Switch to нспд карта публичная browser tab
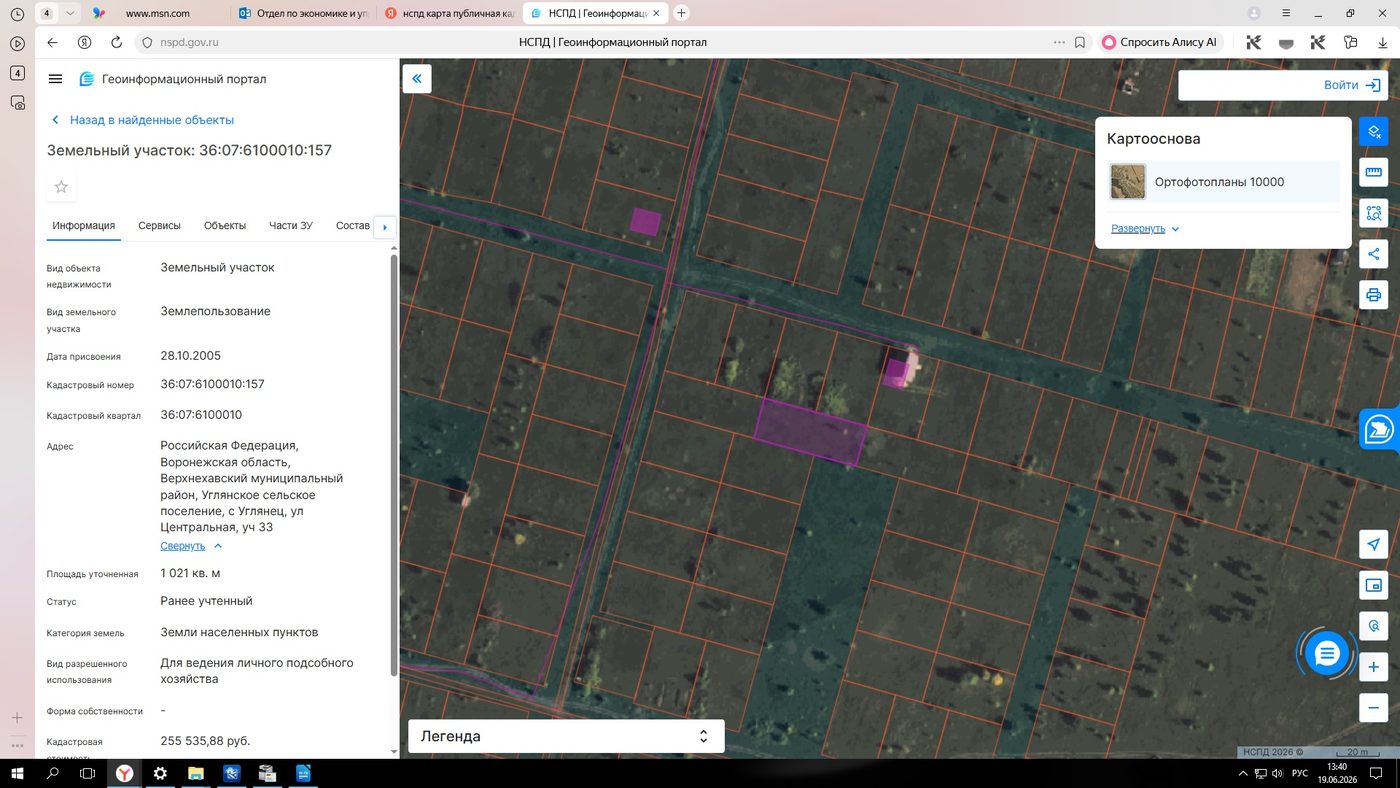Screen dimensions: 1400x788 451,13
